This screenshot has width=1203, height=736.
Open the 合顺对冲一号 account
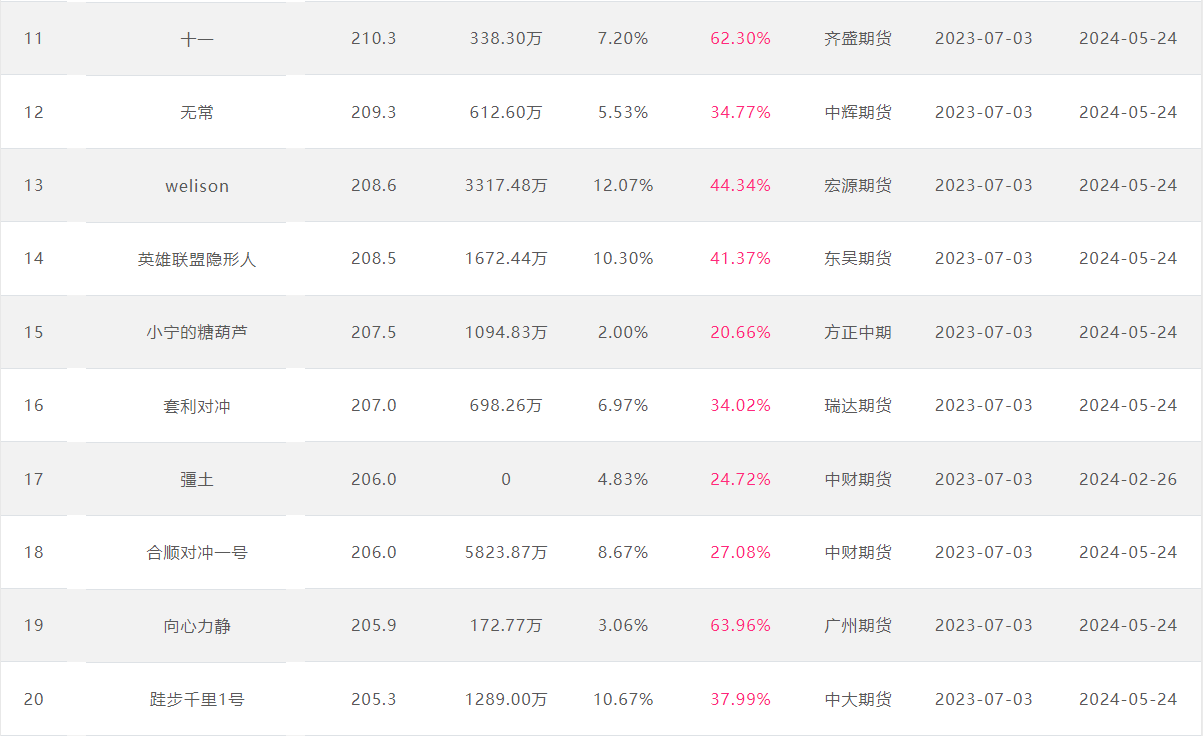point(197,552)
